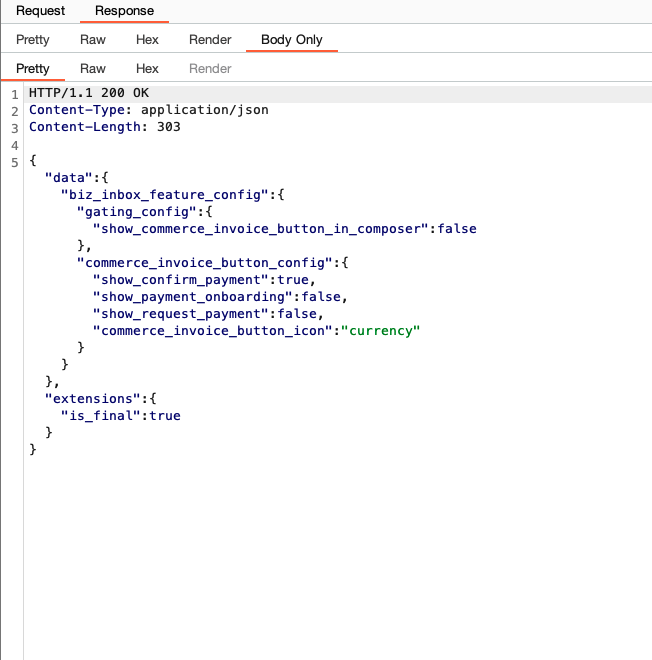
Task: Click line number 5 in the gutter
Action: coord(15,162)
